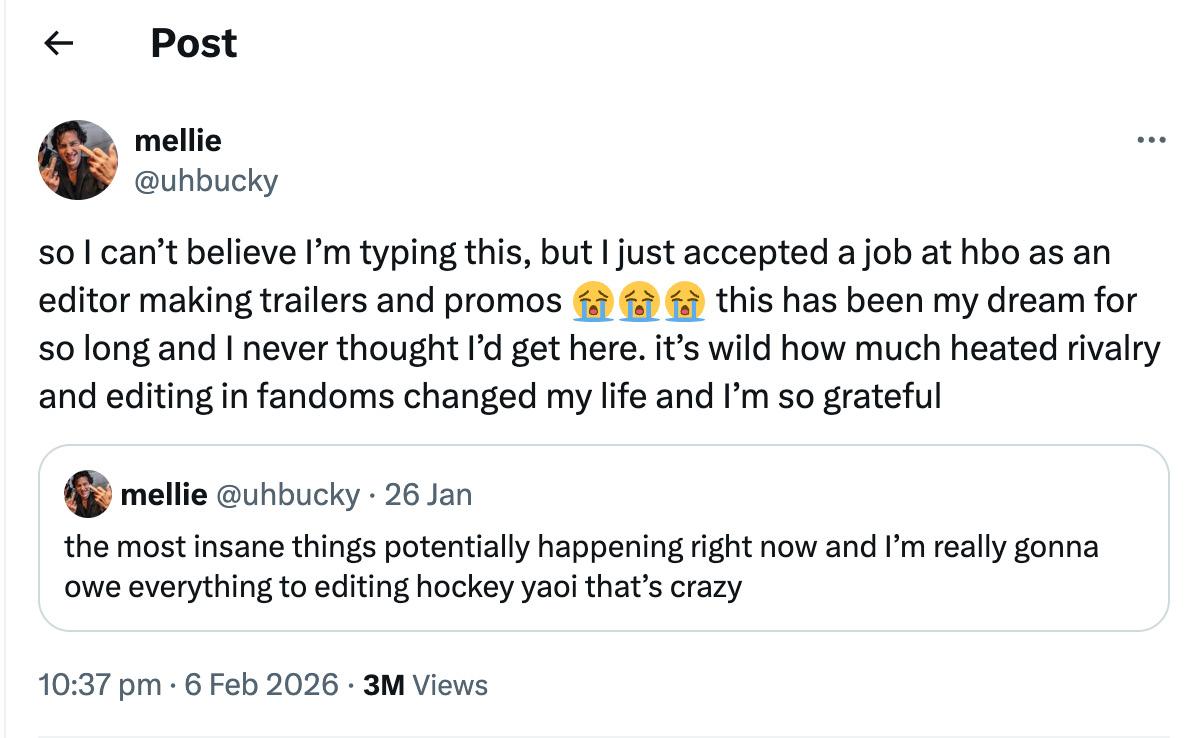The height and width of the screenshot is (738, 1188).
Task: Click the "Post" header title
Action: point(194,43)
